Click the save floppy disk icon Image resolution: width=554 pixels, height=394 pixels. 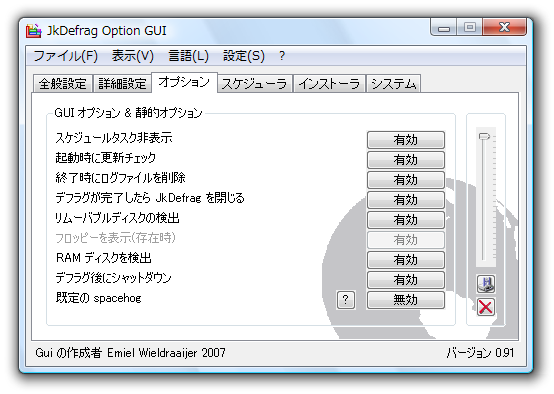point(486,284)
